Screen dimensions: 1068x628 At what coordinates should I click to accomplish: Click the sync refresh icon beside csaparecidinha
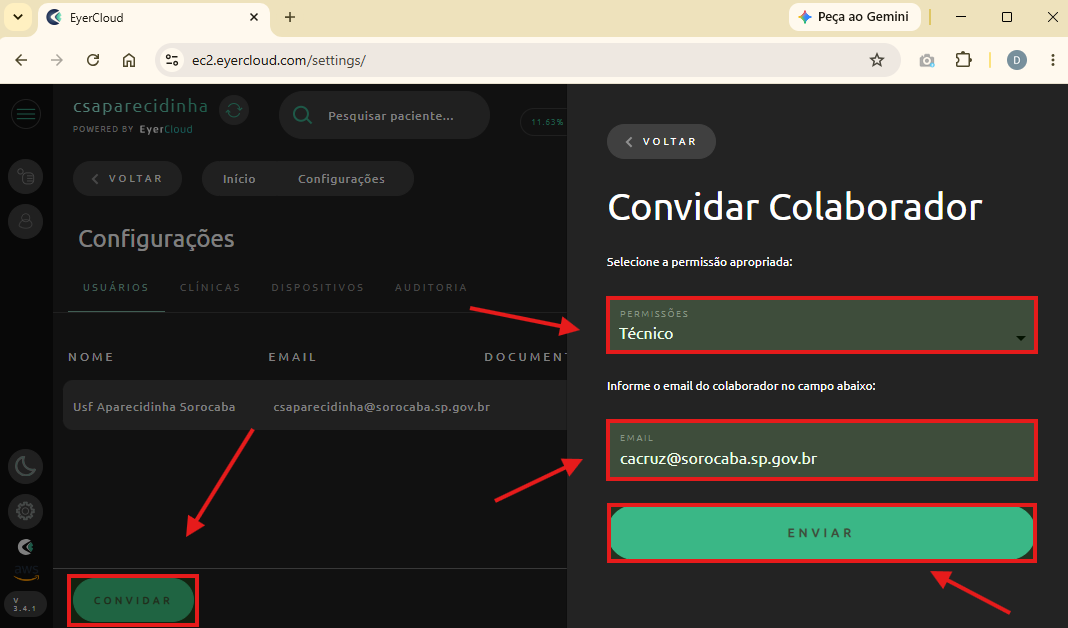point(234,110)
